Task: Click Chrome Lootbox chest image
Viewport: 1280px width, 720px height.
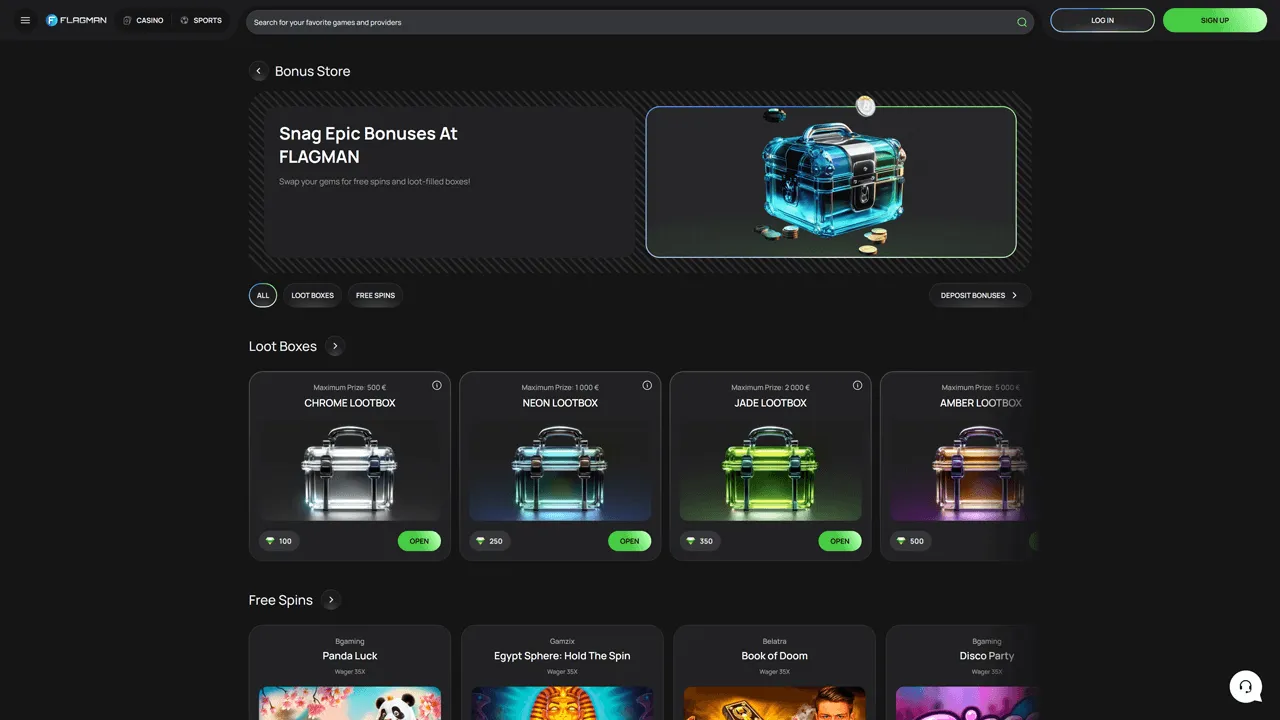Action: pyautogui.click(x=350, y=470)
